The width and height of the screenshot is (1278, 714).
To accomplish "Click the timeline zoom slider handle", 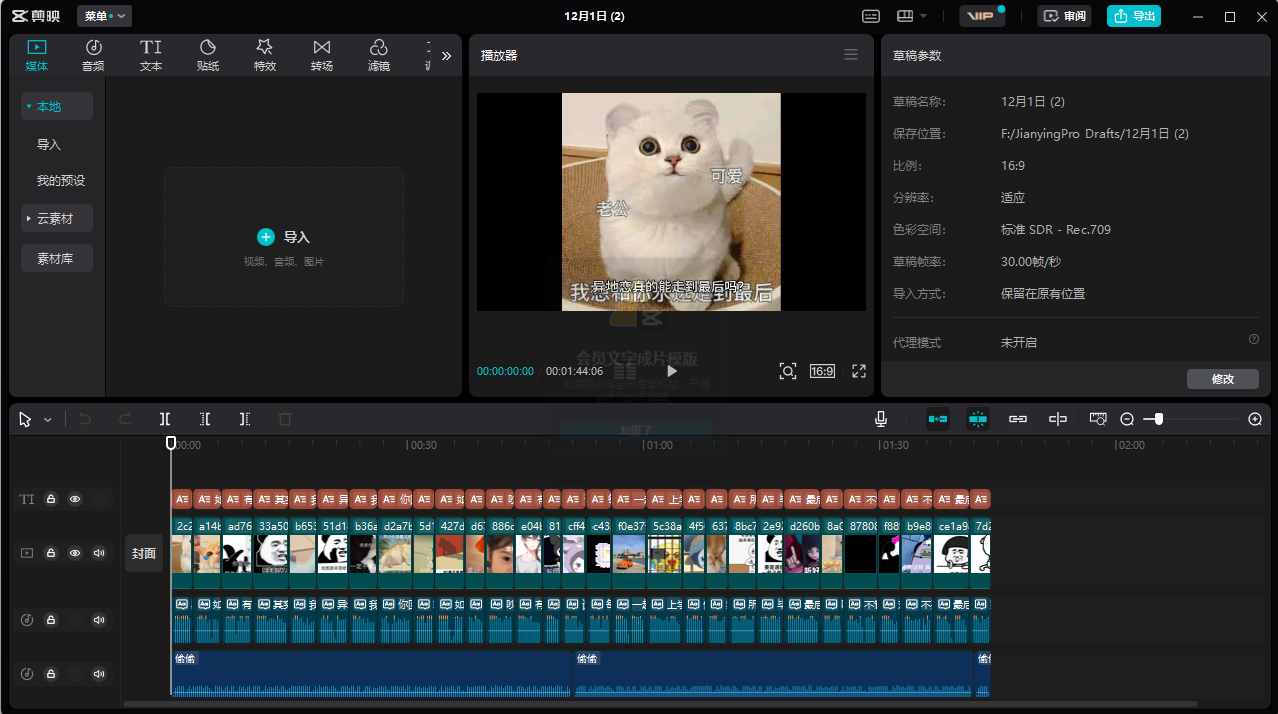I will (1158, 420).
